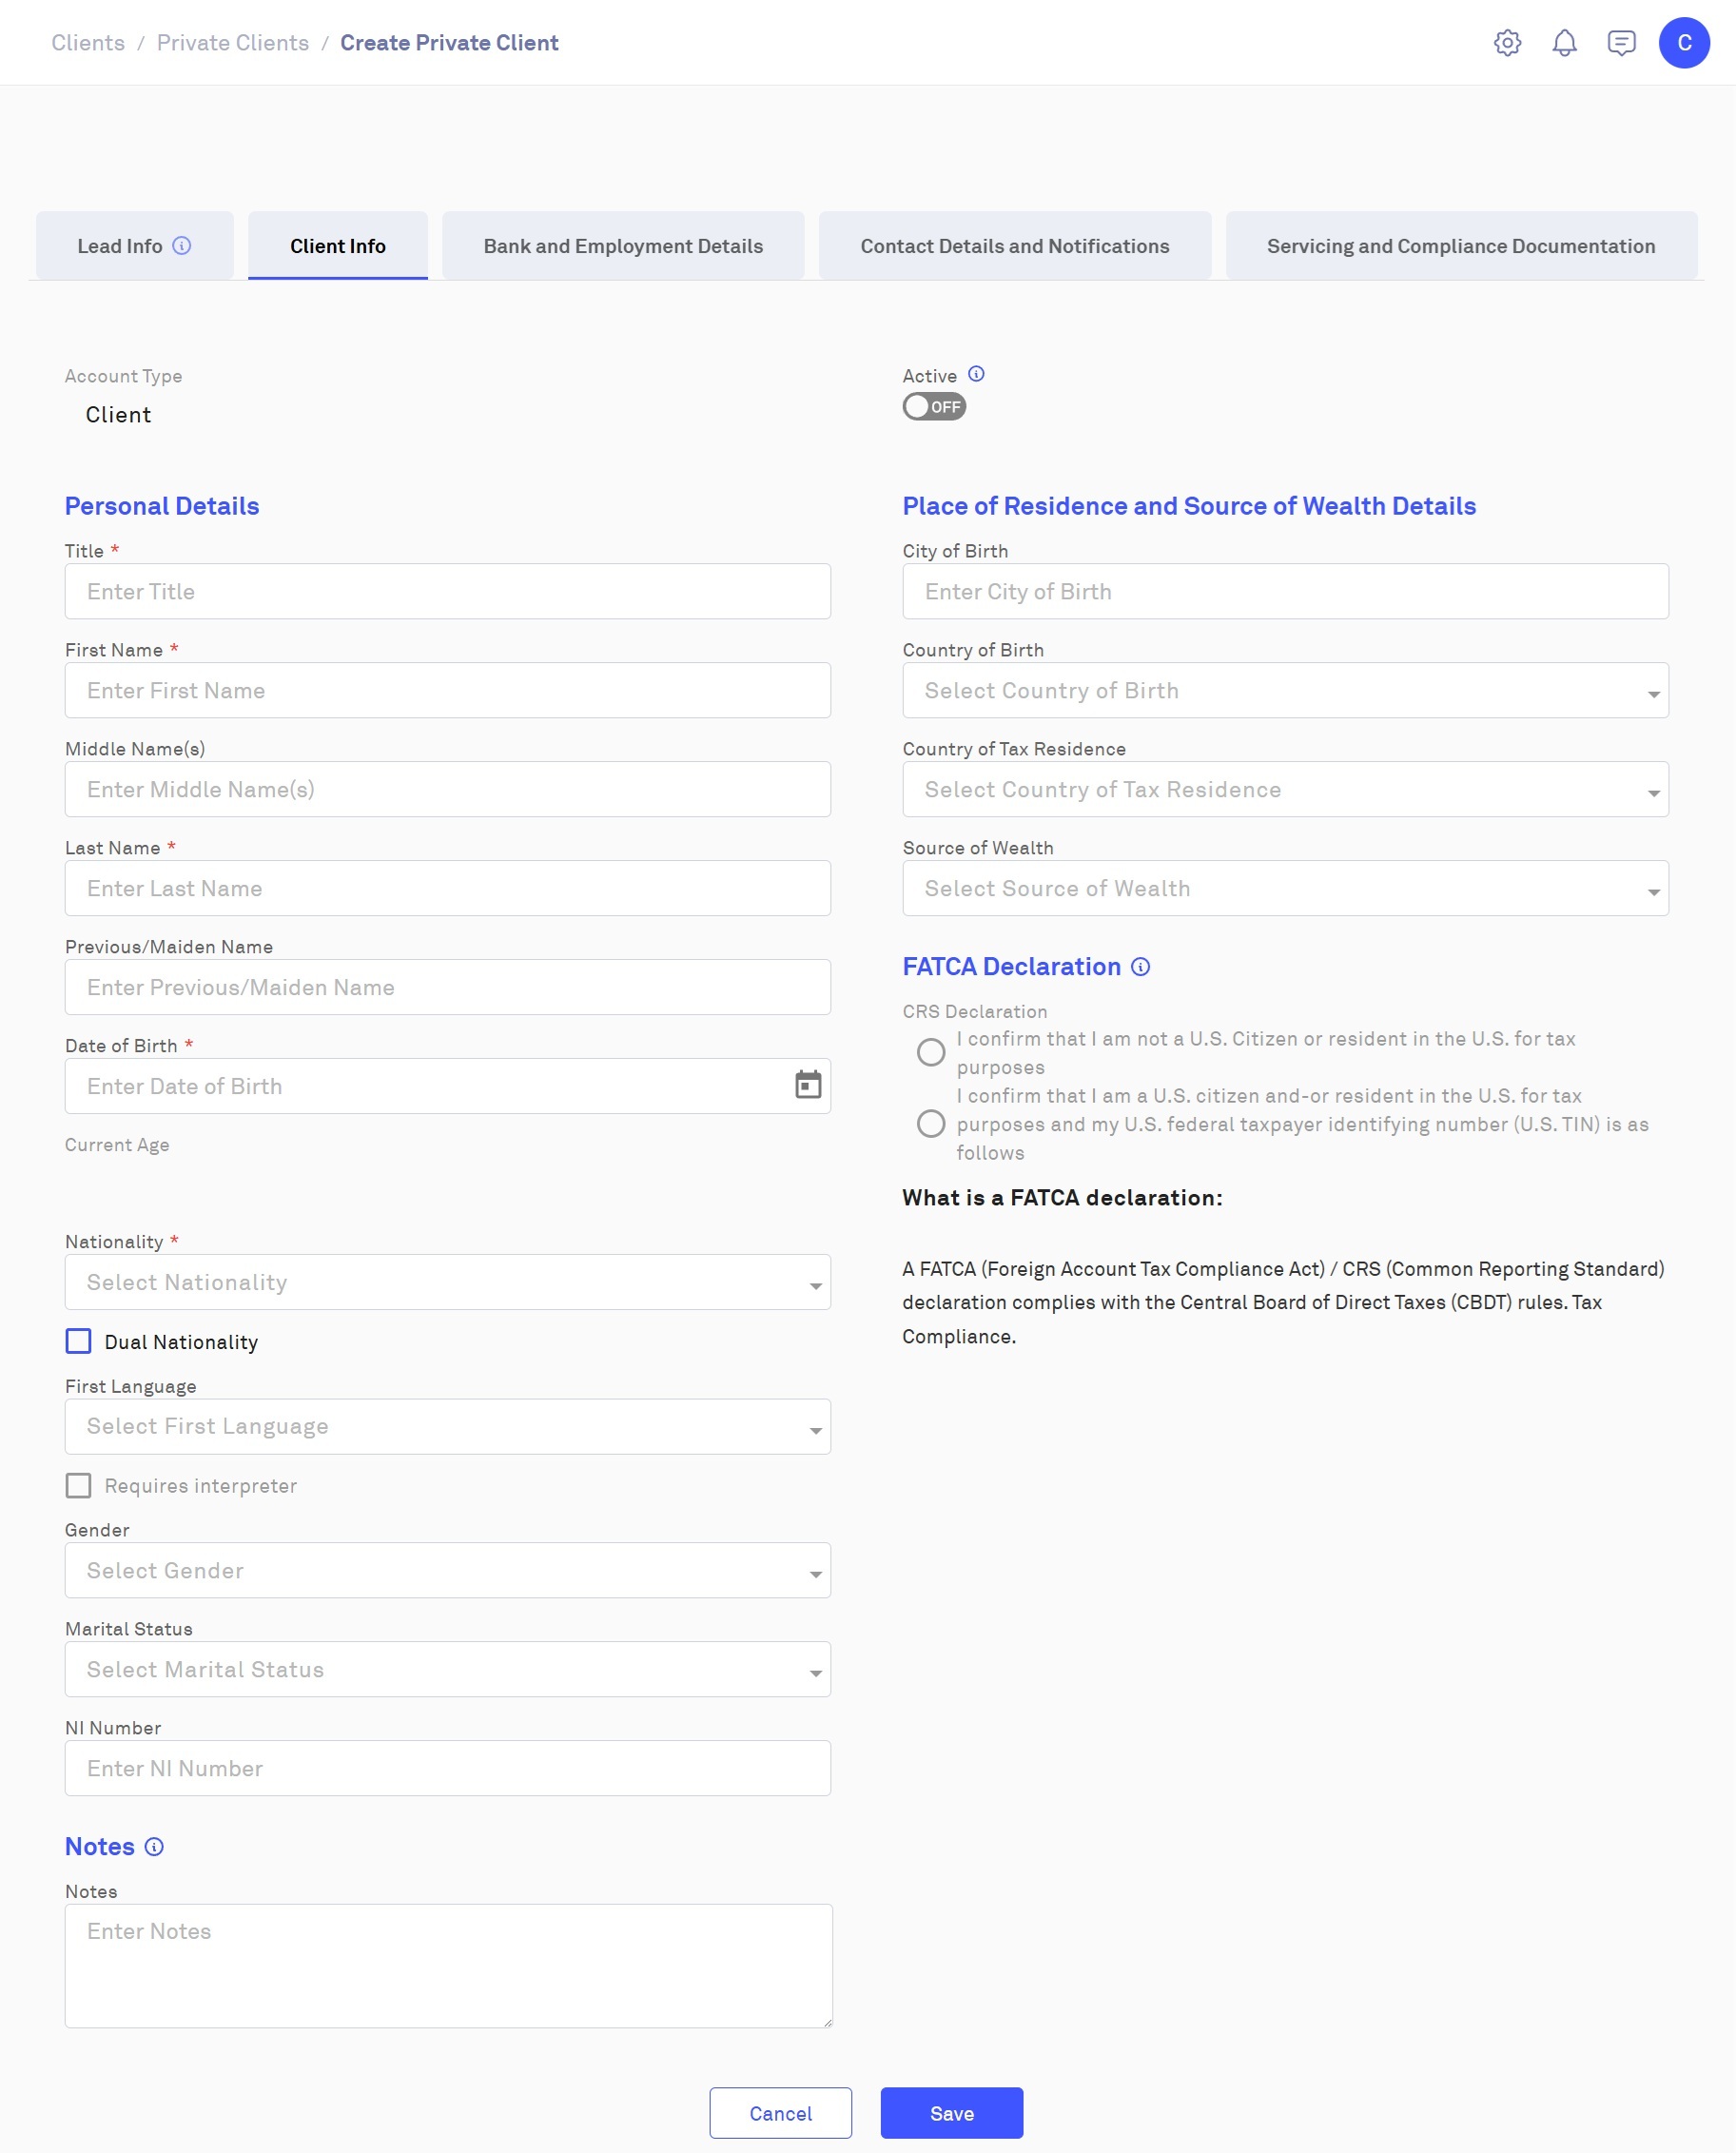Image resolution: width=1736 pixels, height=2153 pixels.
Task: Click the user avatar icon
Action: [x=1684, y=43]
